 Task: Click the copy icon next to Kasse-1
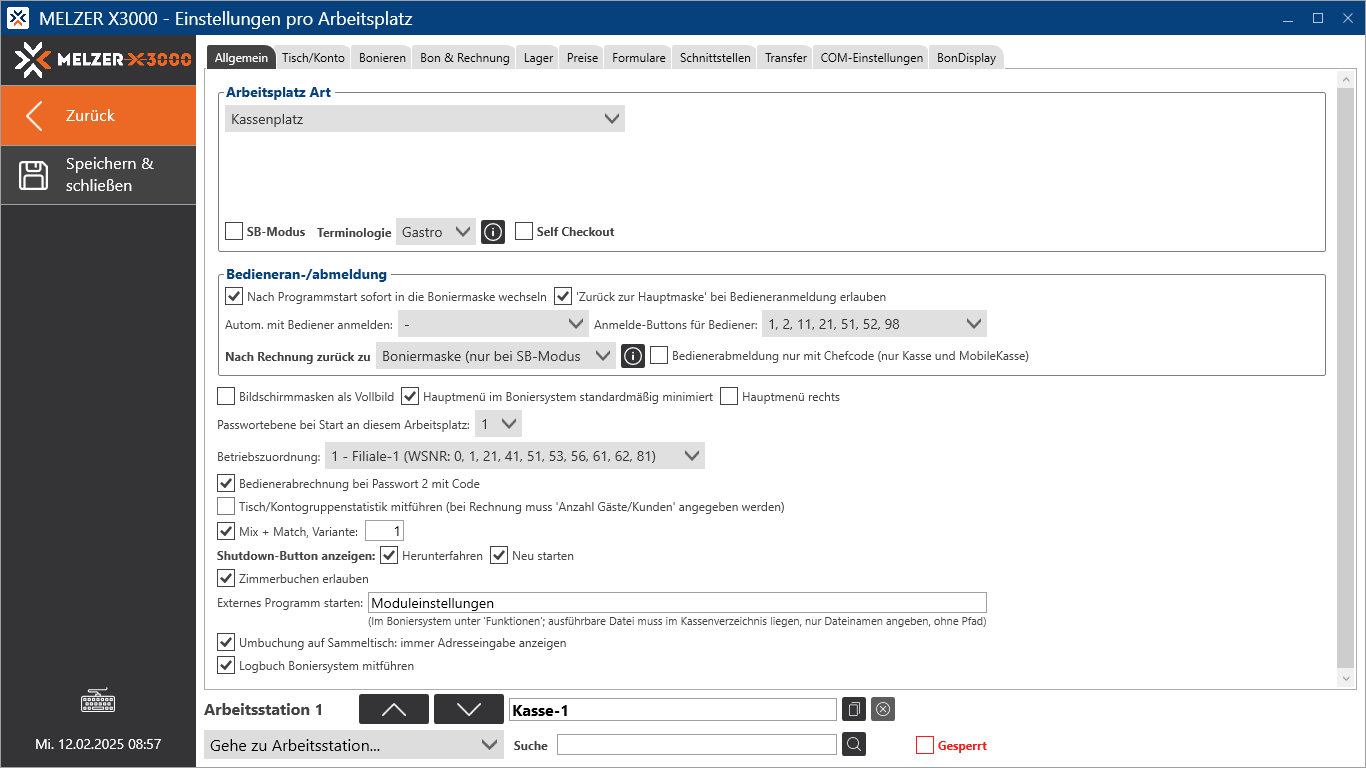click(854, 709)
